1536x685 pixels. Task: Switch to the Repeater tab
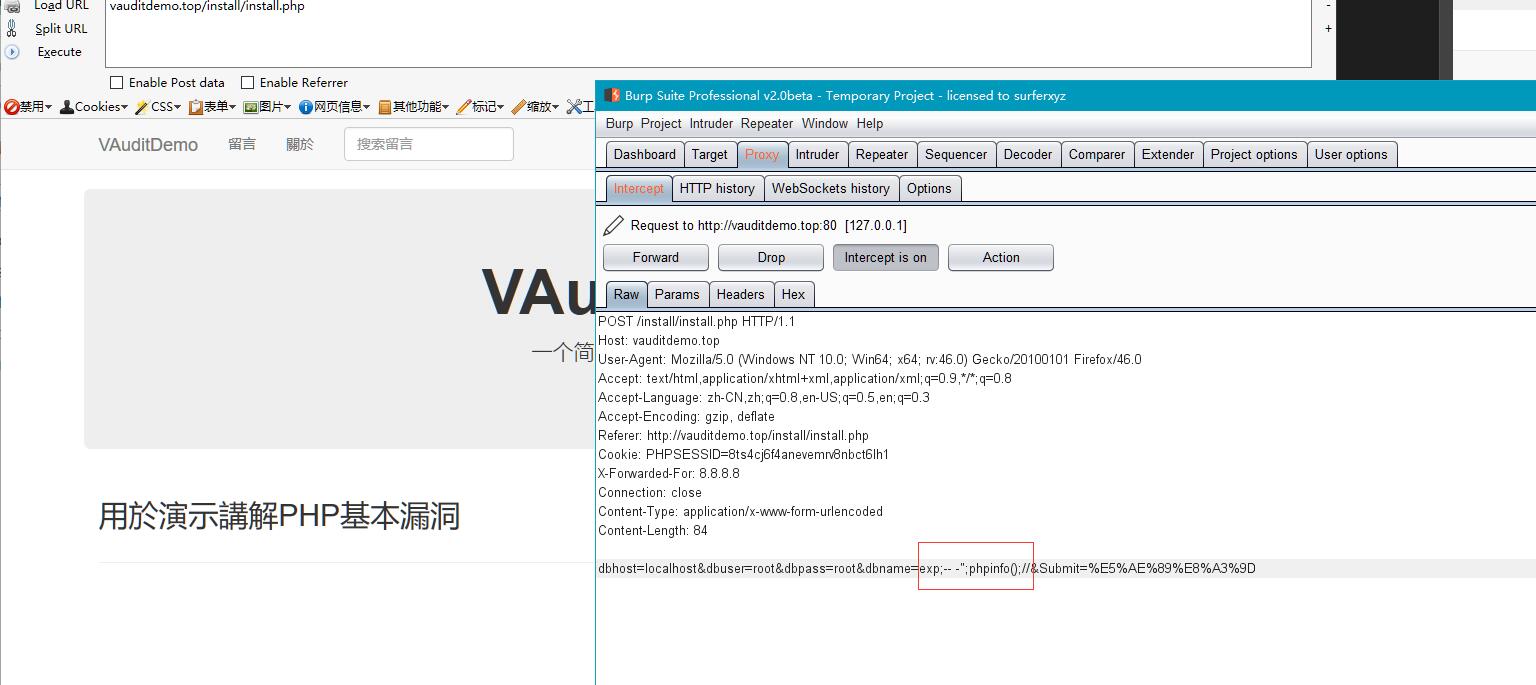click(882, 155)
